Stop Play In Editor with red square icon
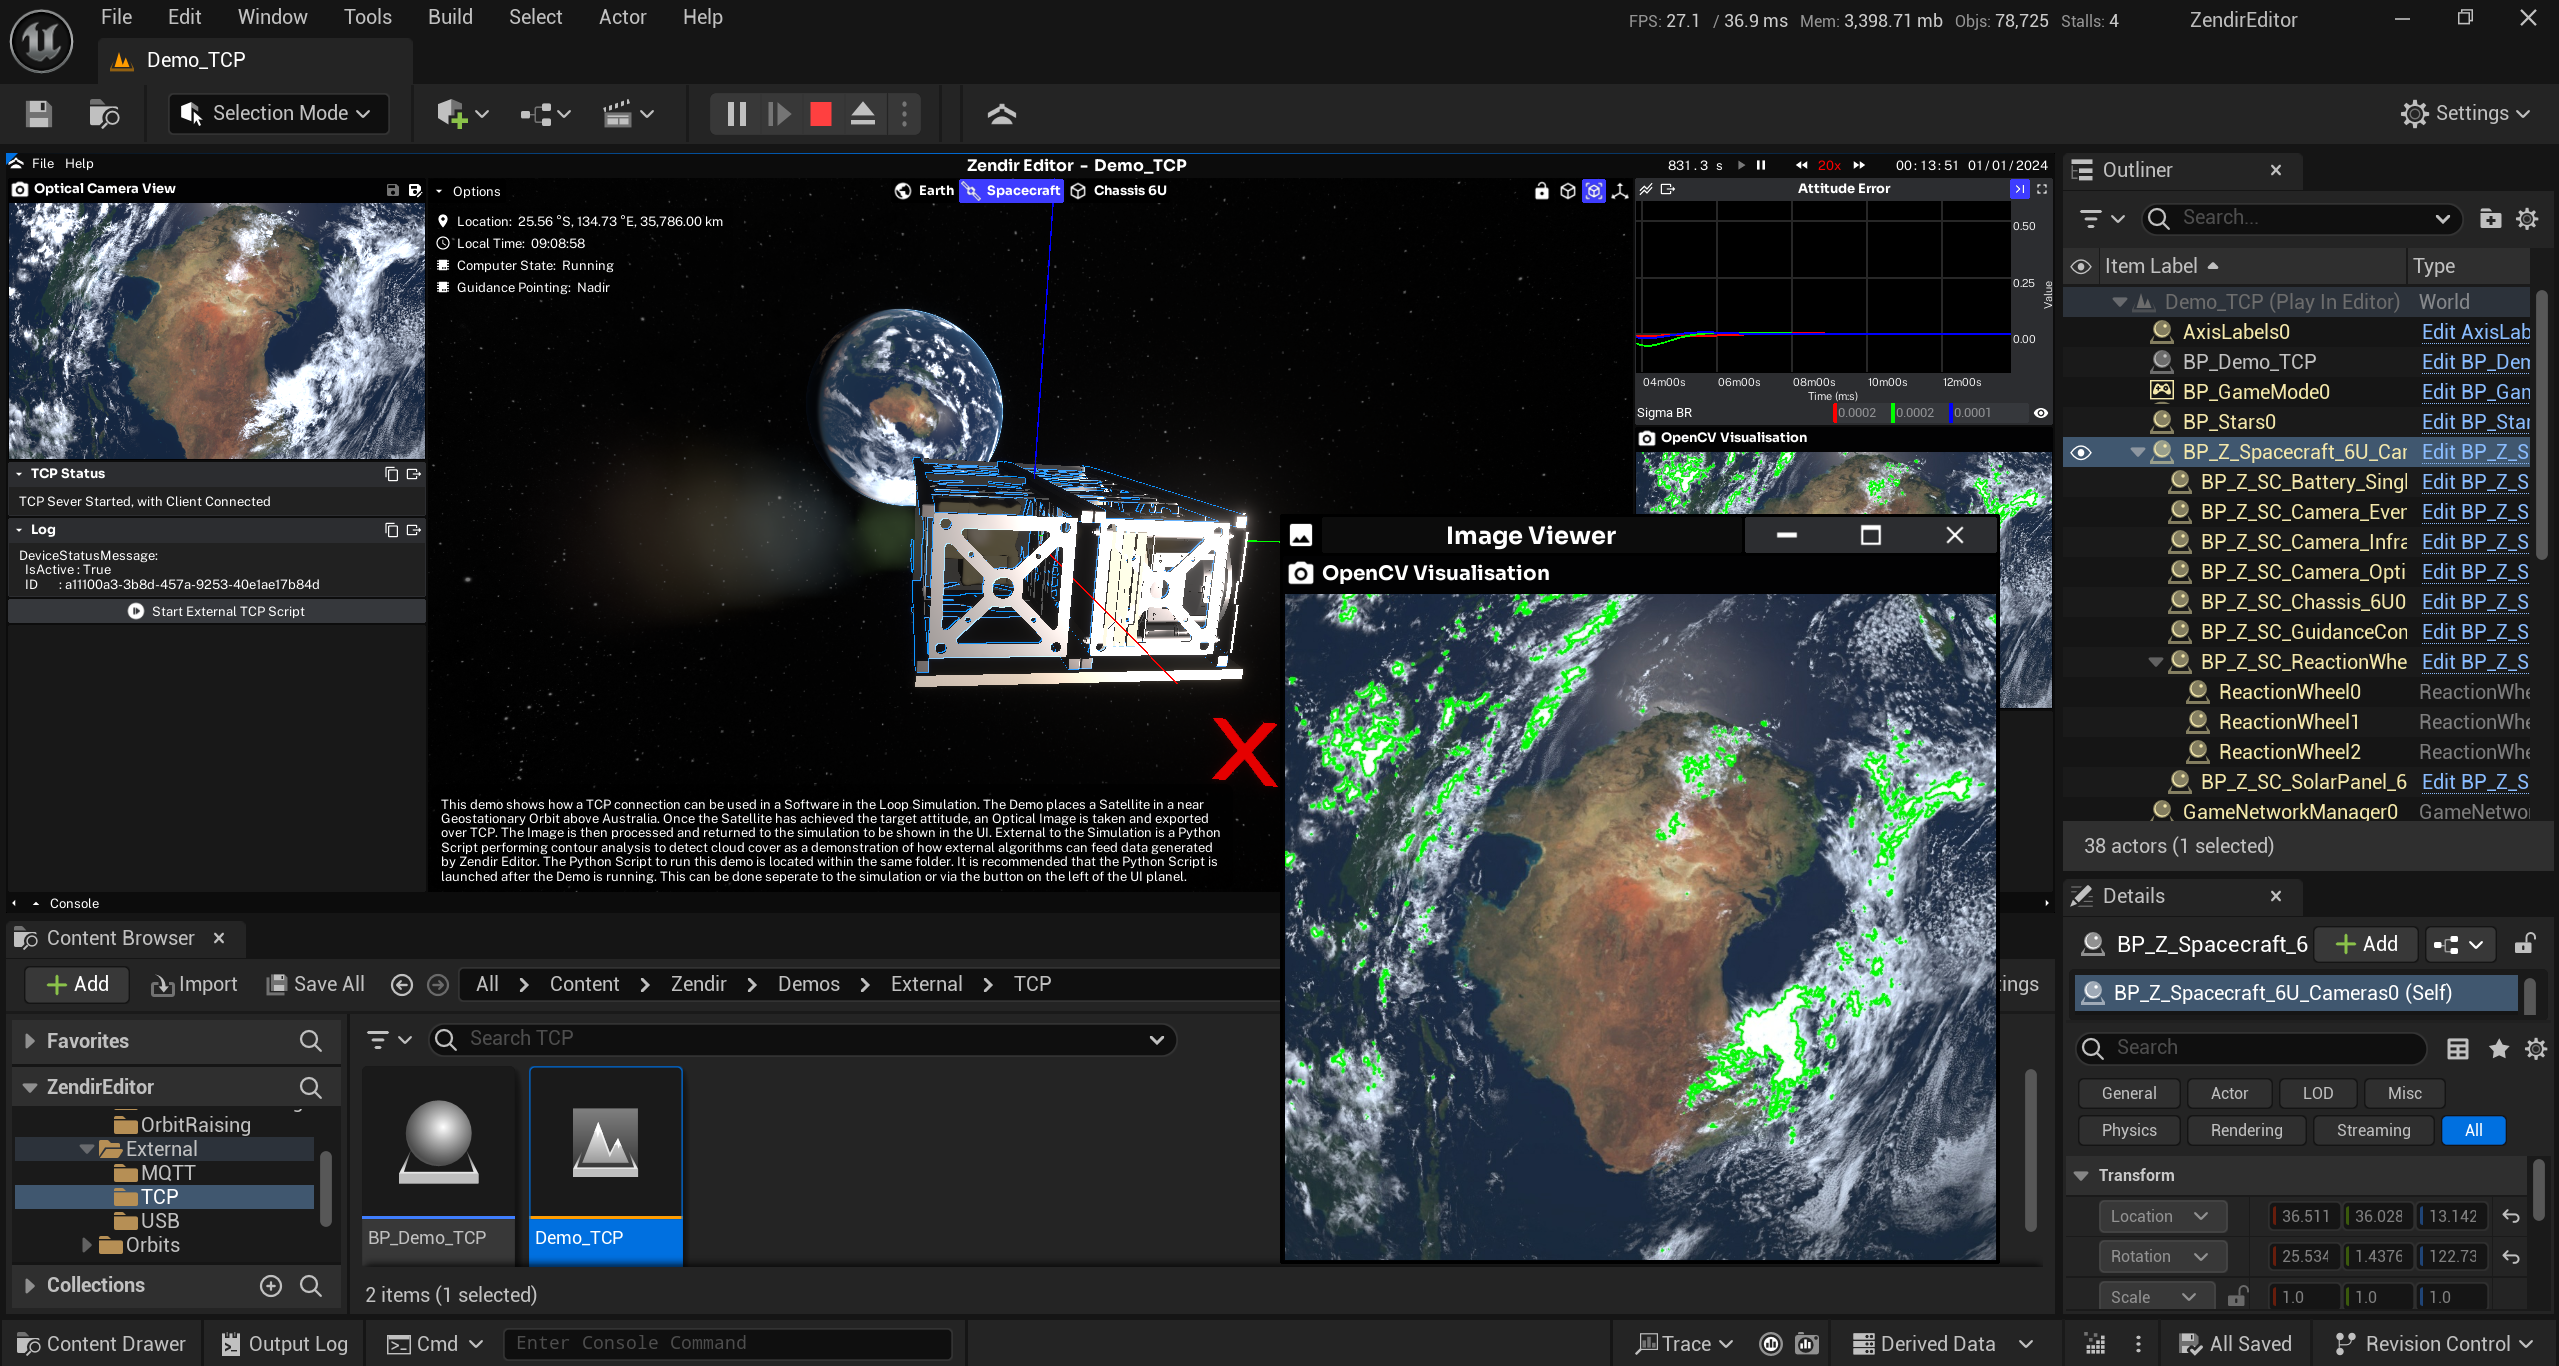The height and width of the screenshot is (1366, 2559). 819,114
